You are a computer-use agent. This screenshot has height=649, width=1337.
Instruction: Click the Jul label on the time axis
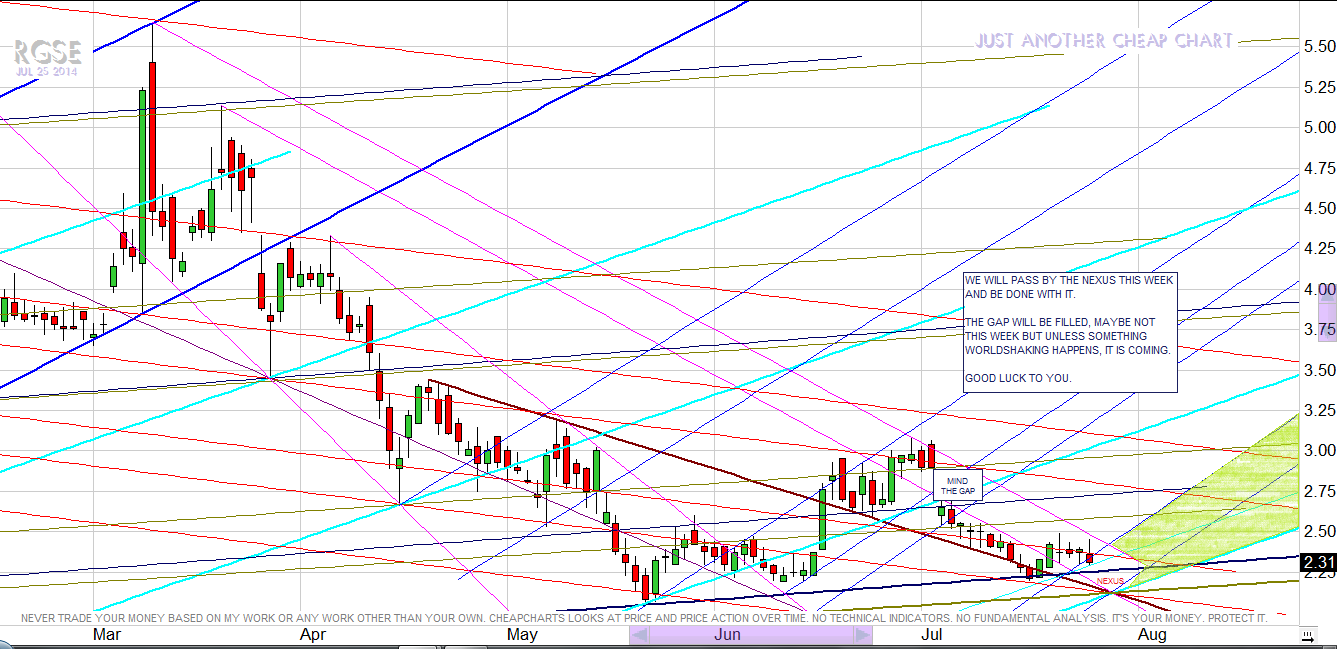(932, 635)
